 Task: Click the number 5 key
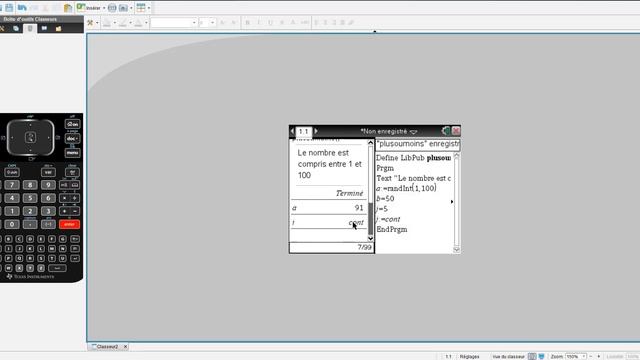pos(30,198)
